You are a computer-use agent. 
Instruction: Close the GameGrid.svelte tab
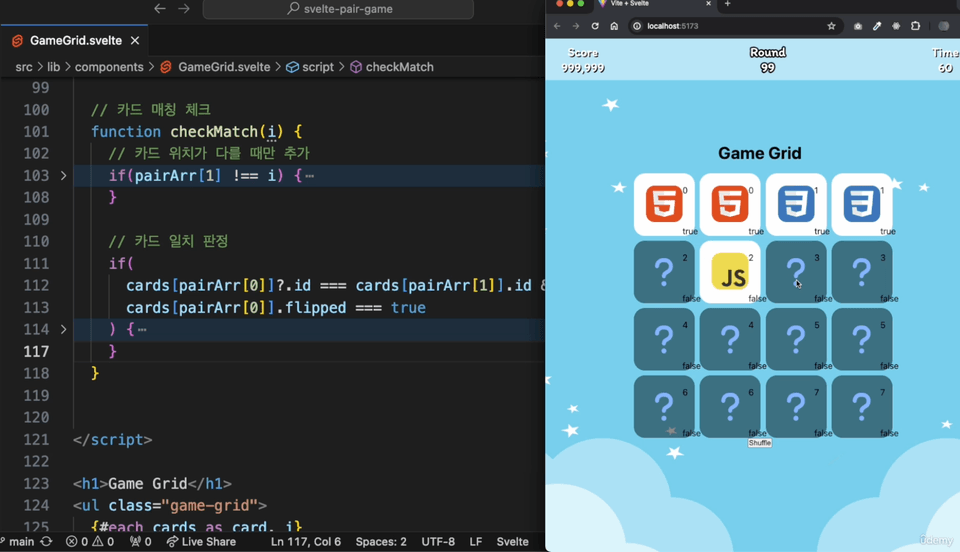tap(135, 40)
